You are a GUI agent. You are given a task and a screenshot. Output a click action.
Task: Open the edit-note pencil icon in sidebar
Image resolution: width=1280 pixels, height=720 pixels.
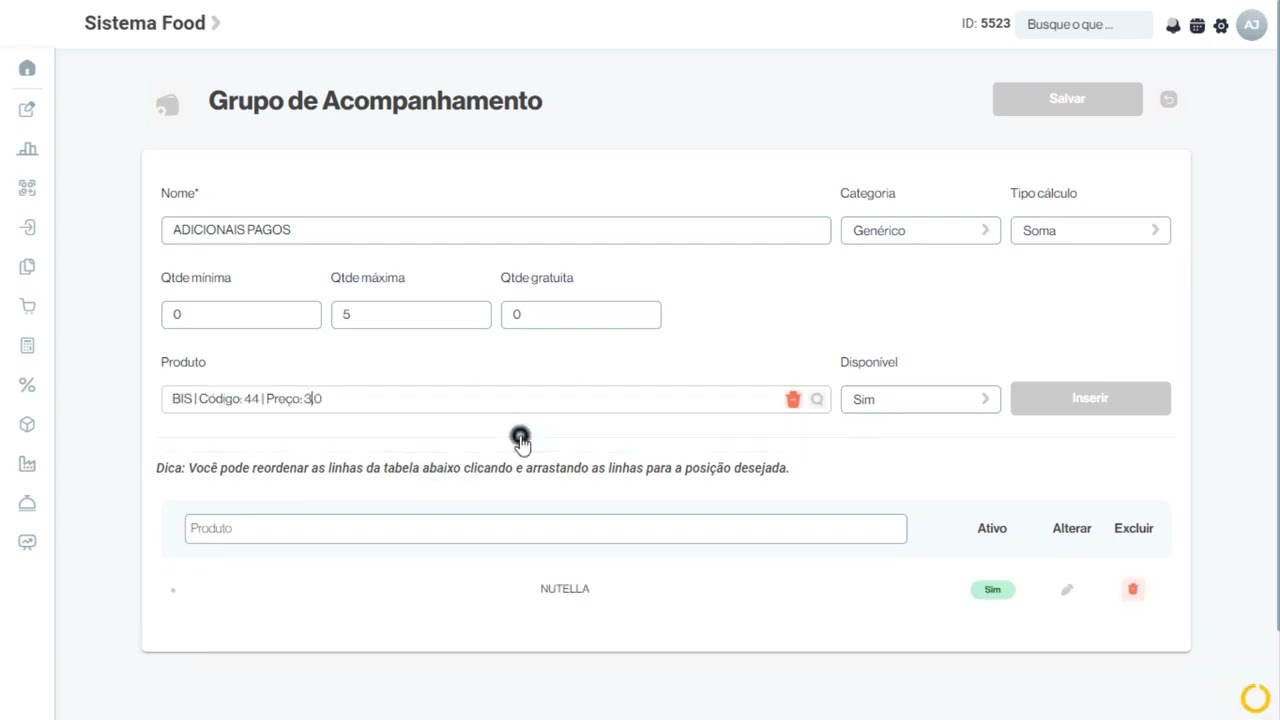tap(27, 109)
